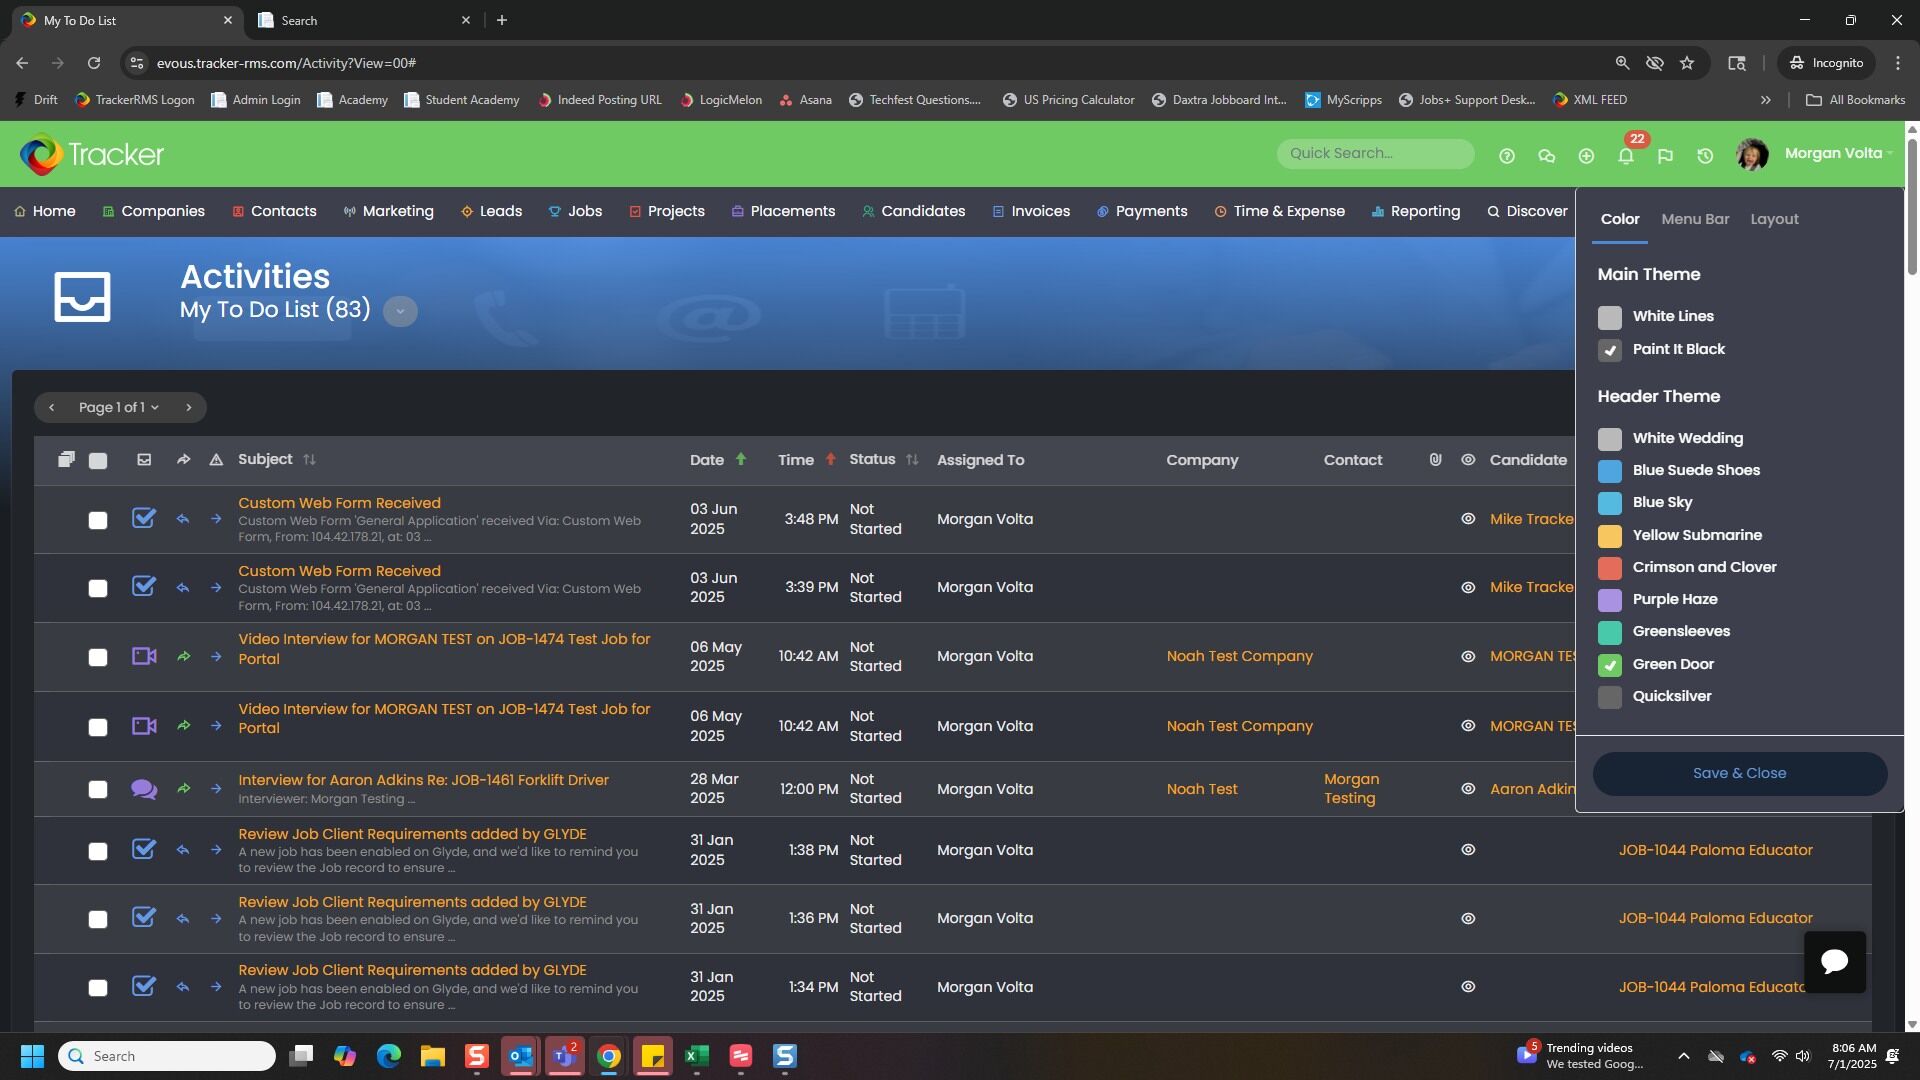
Task: Open the chat messages header icon
Action: (1546, 156)
